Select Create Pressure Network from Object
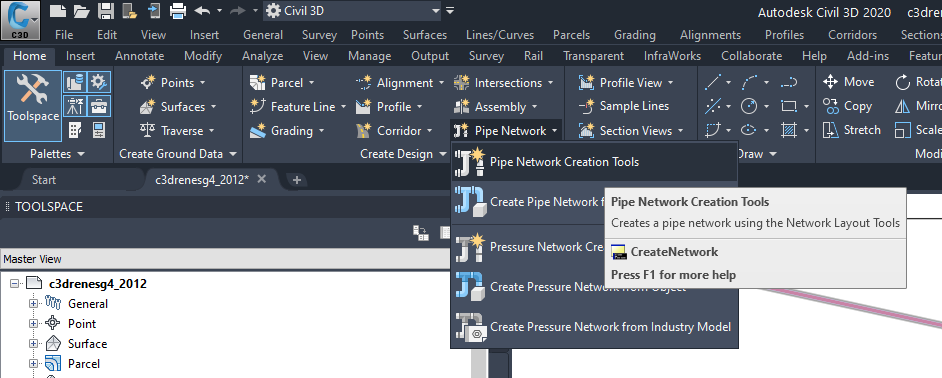The width and height of the screenshot is (942, 378). click(x=594, y=287)
